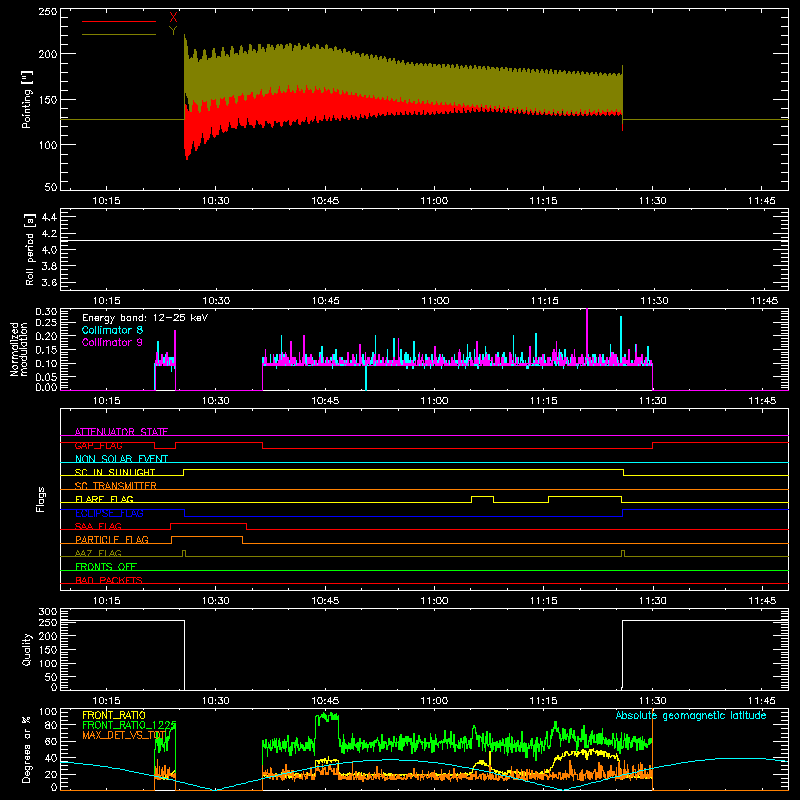This screenshot has height=800, width=800.
Task: Click the red X legend line
Action: click(119, 21)
